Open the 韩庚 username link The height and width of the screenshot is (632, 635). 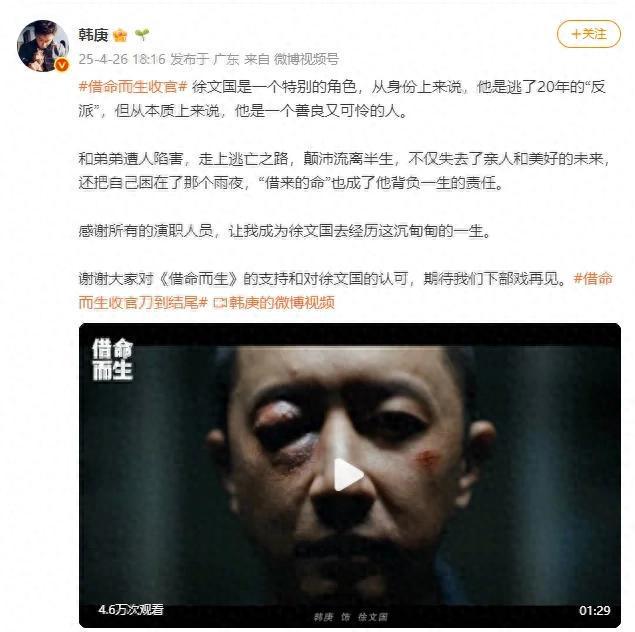93,35
